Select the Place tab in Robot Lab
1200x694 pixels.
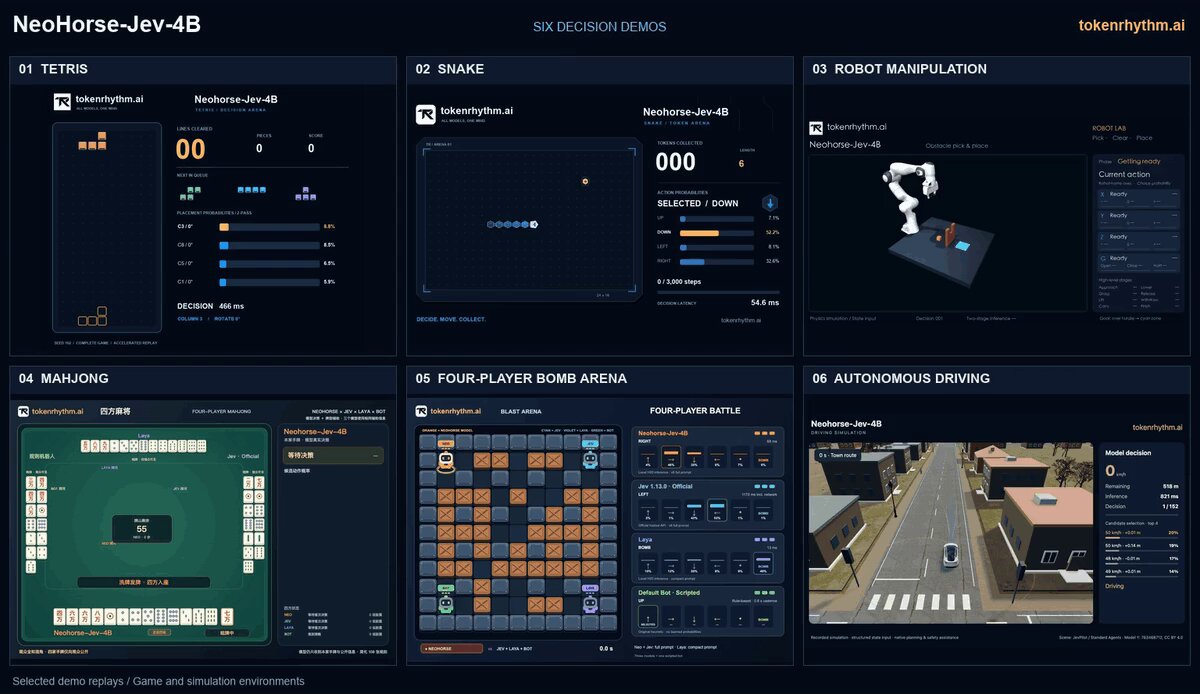(1144, 138)
